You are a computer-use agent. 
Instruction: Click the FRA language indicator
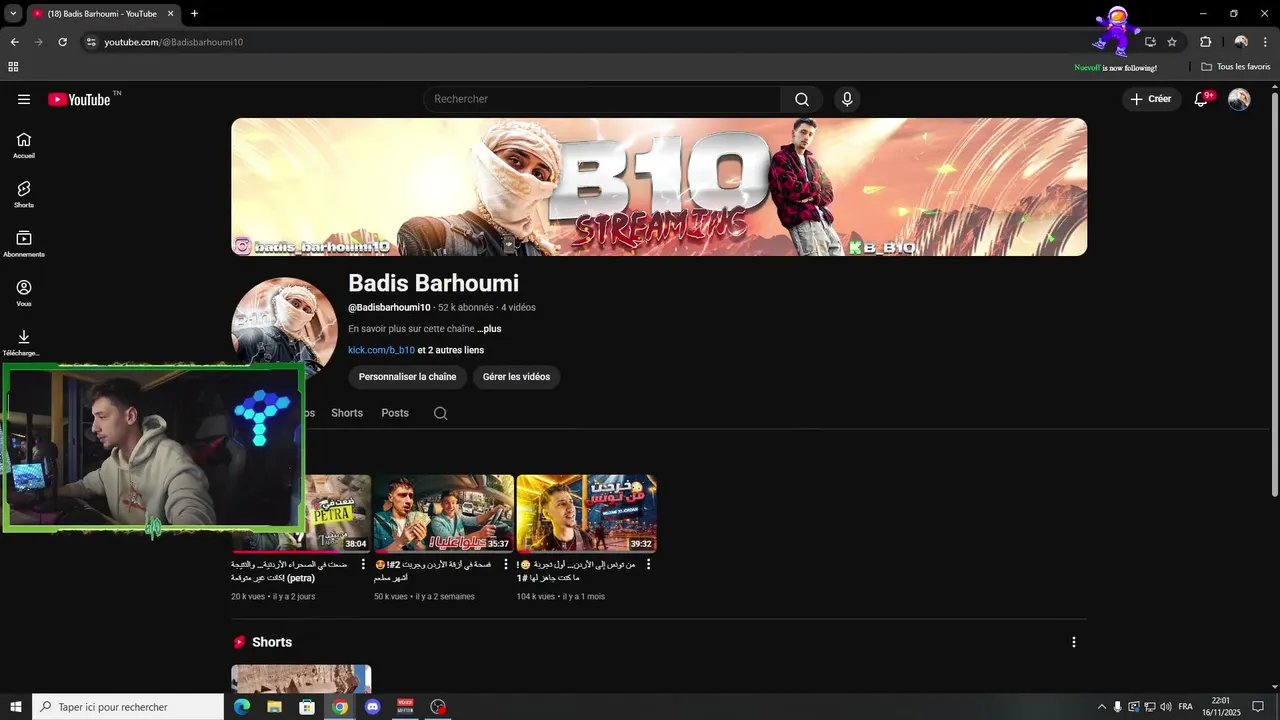(1186, 707)
